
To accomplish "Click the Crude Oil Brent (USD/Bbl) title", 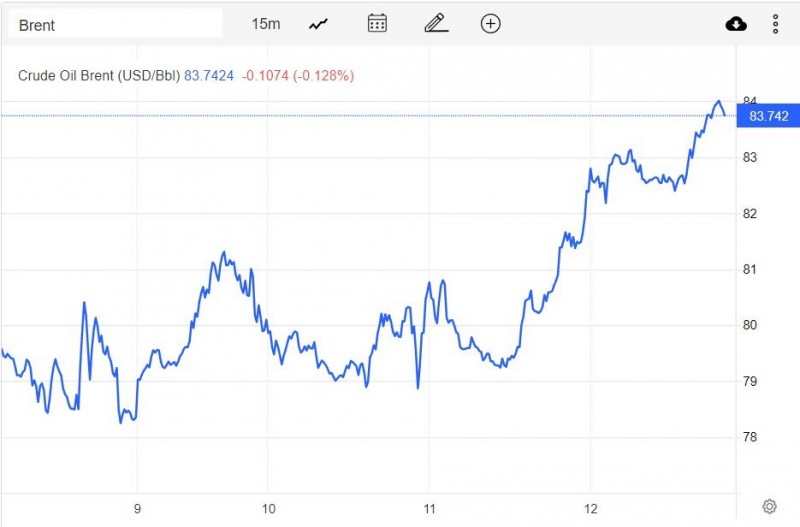I will pyautogui.click(x=99, y=75).
